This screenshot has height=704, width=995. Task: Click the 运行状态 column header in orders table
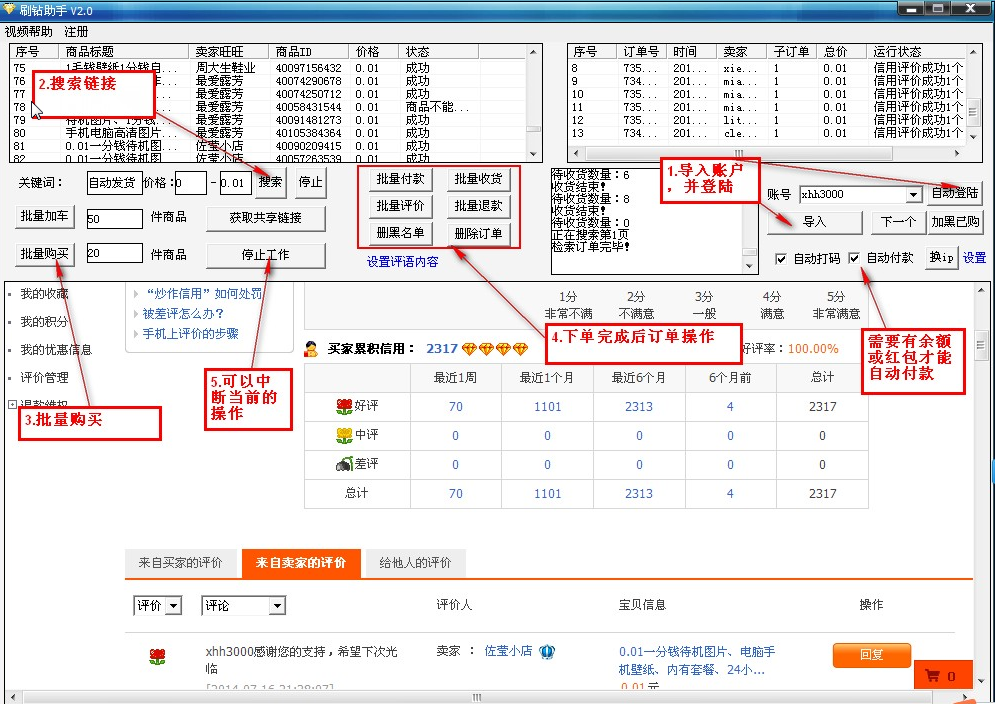tap(917, 51)
